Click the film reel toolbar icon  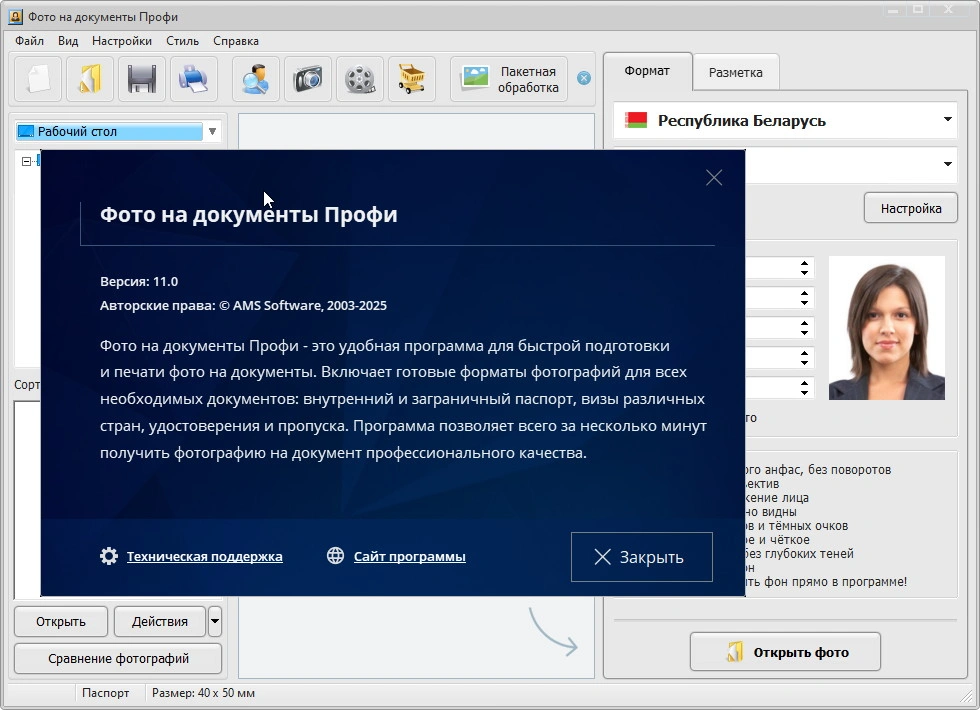tap(360, 79)
